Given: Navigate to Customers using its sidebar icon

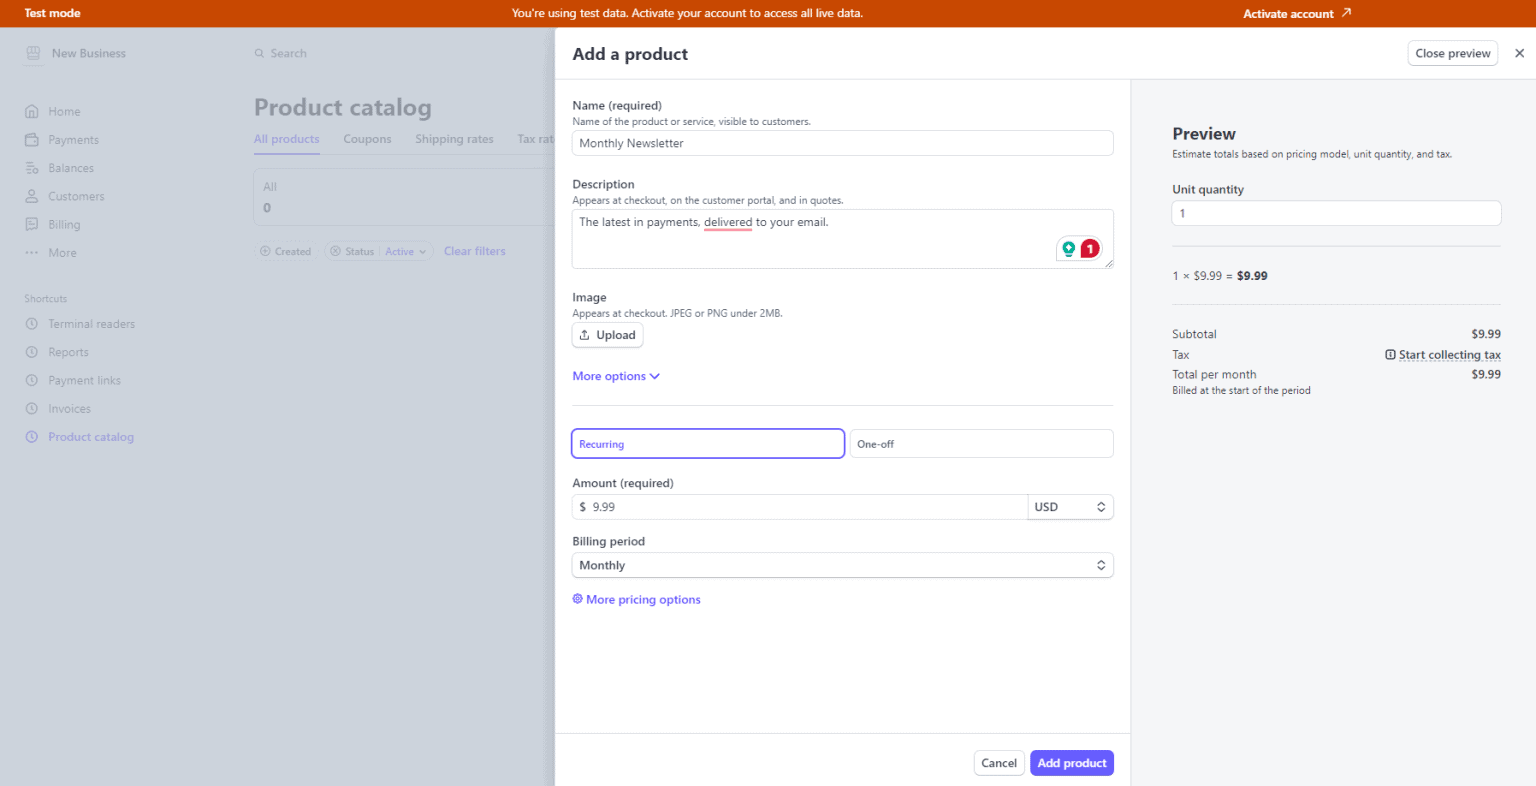Looking at the screenshot, I should 33,195.
